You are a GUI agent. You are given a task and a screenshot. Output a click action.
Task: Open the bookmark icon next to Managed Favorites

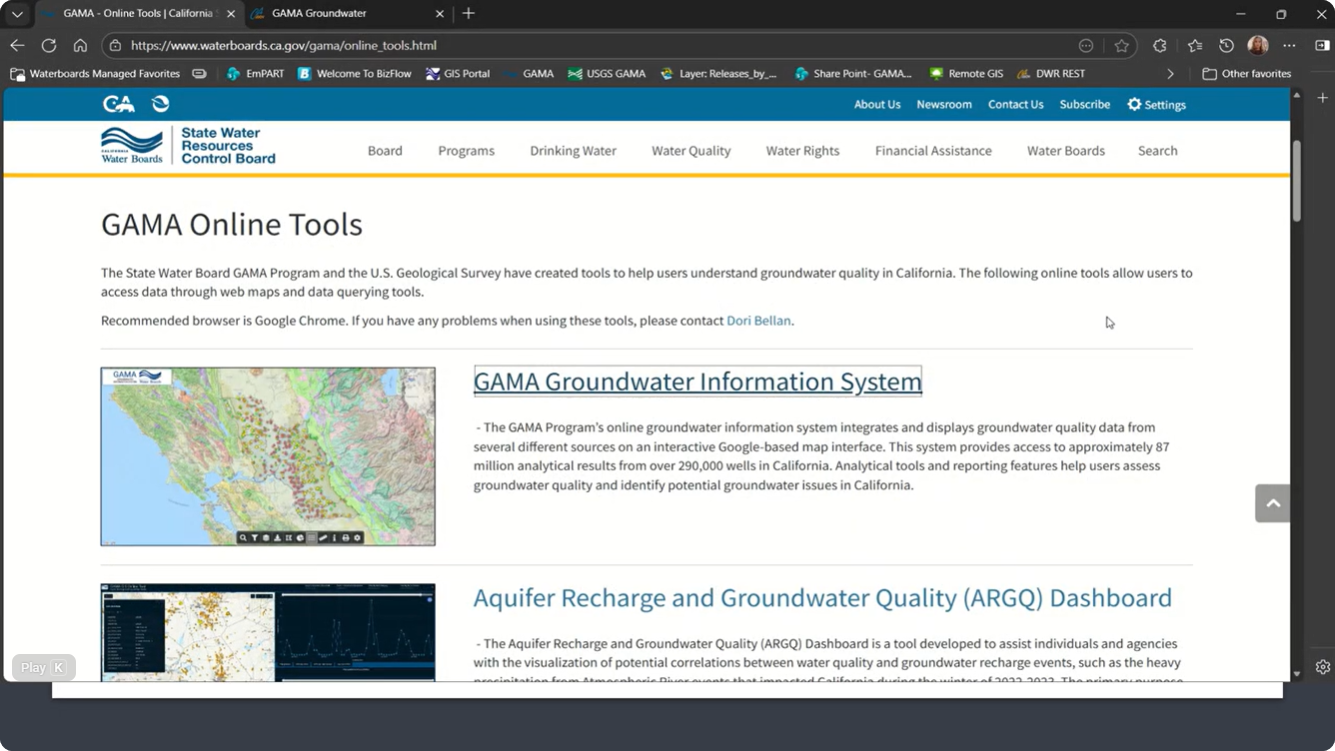[x=199, y=73]
